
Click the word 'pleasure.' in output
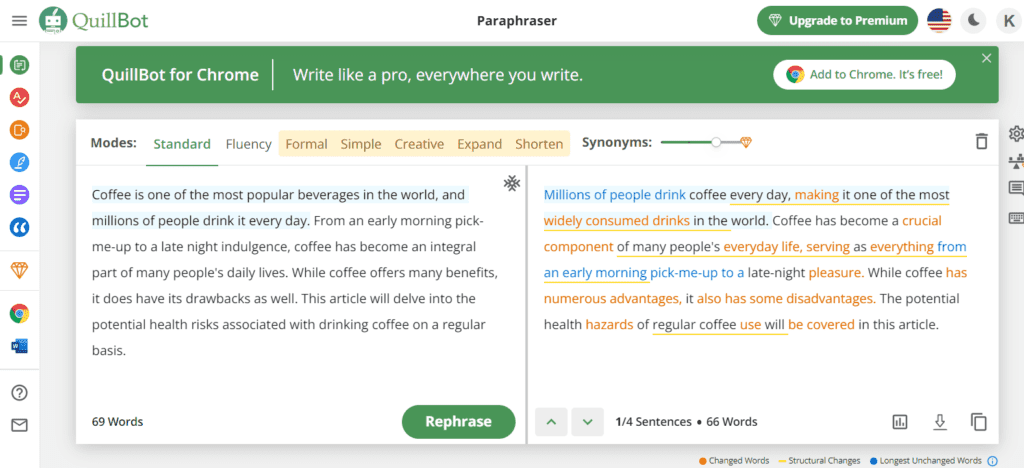click(x=836, y=273)
